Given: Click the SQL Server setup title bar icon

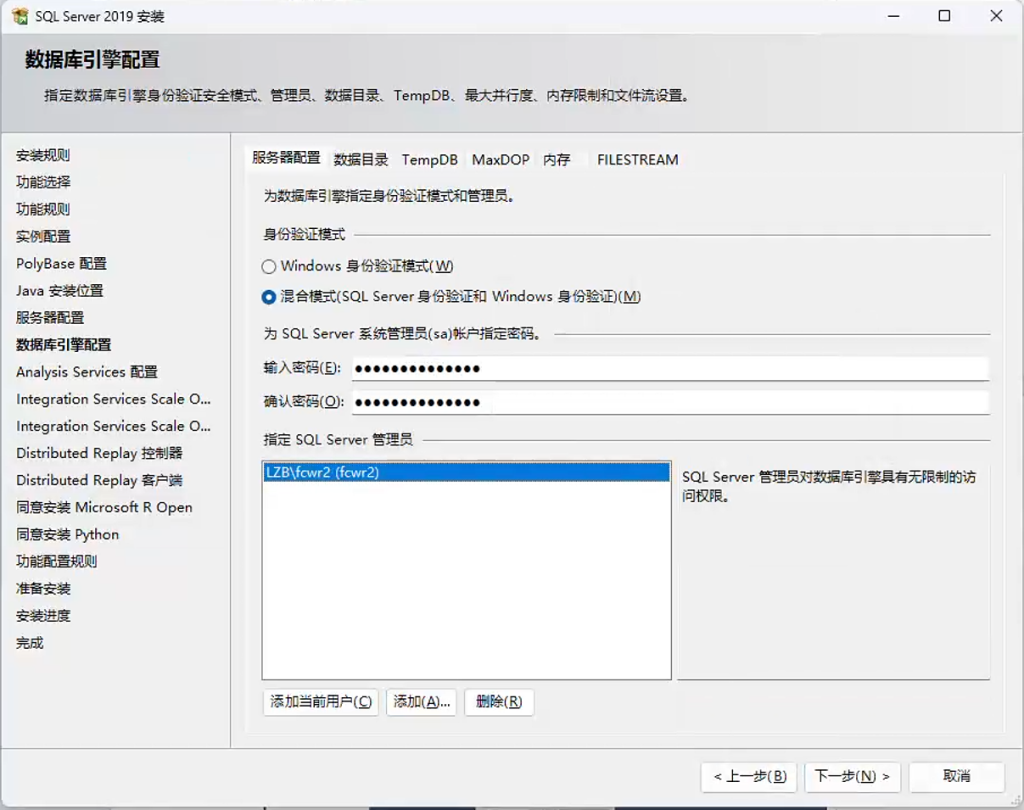Looking at the screenshot, I should [20, 16].
